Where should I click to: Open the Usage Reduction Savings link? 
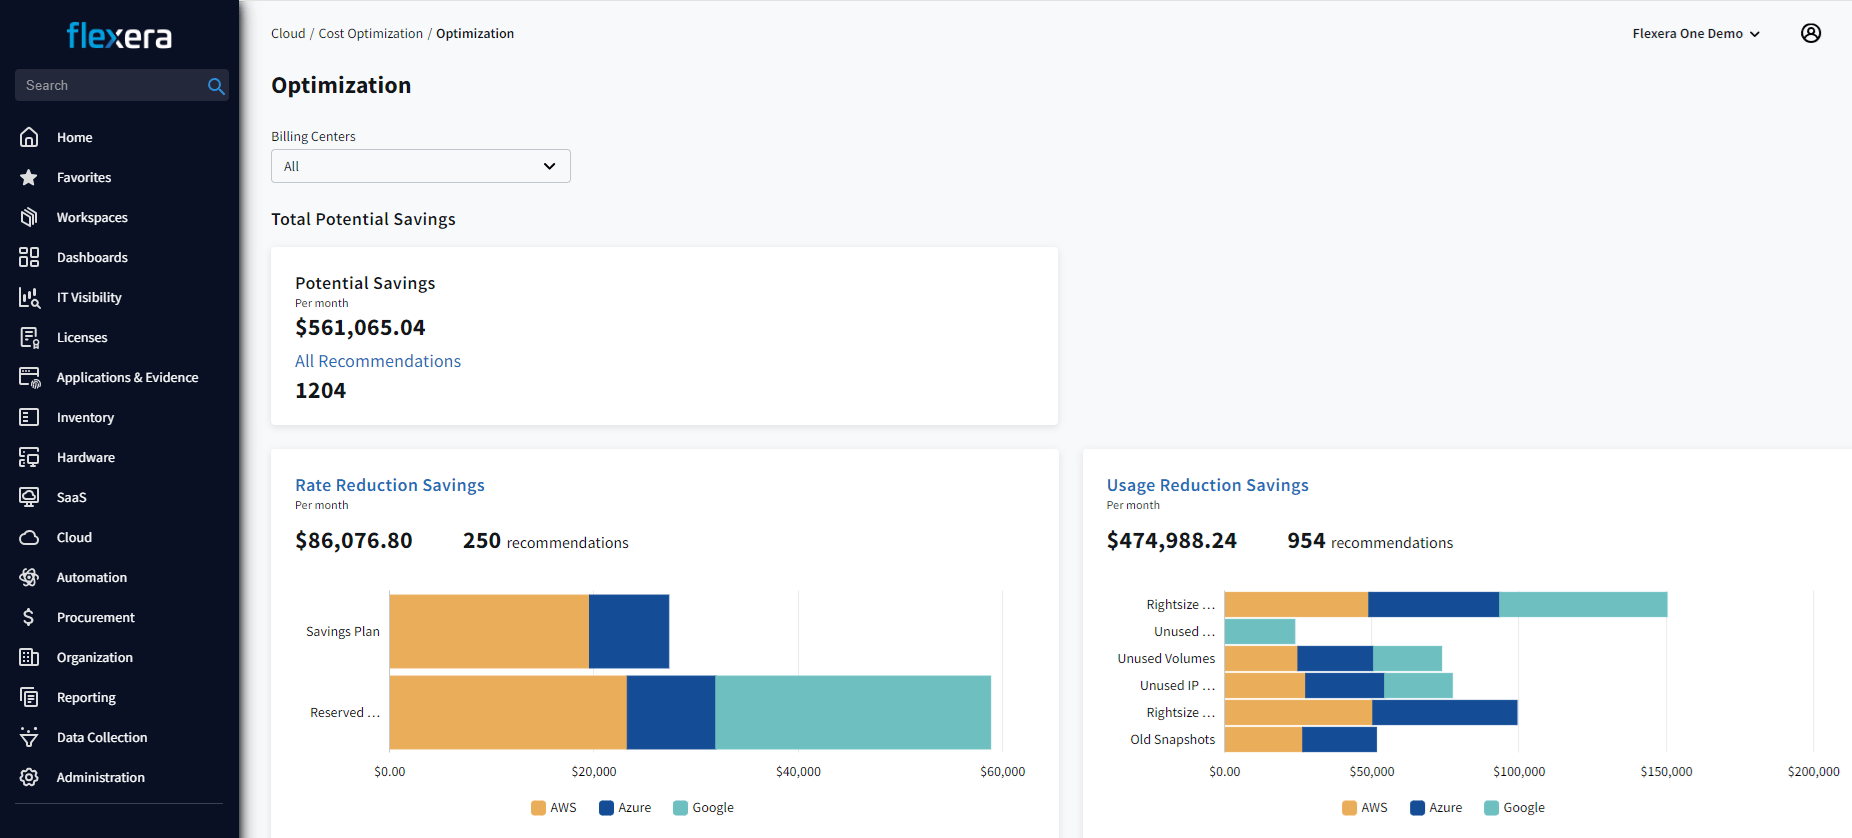(x=1207, y=485)
